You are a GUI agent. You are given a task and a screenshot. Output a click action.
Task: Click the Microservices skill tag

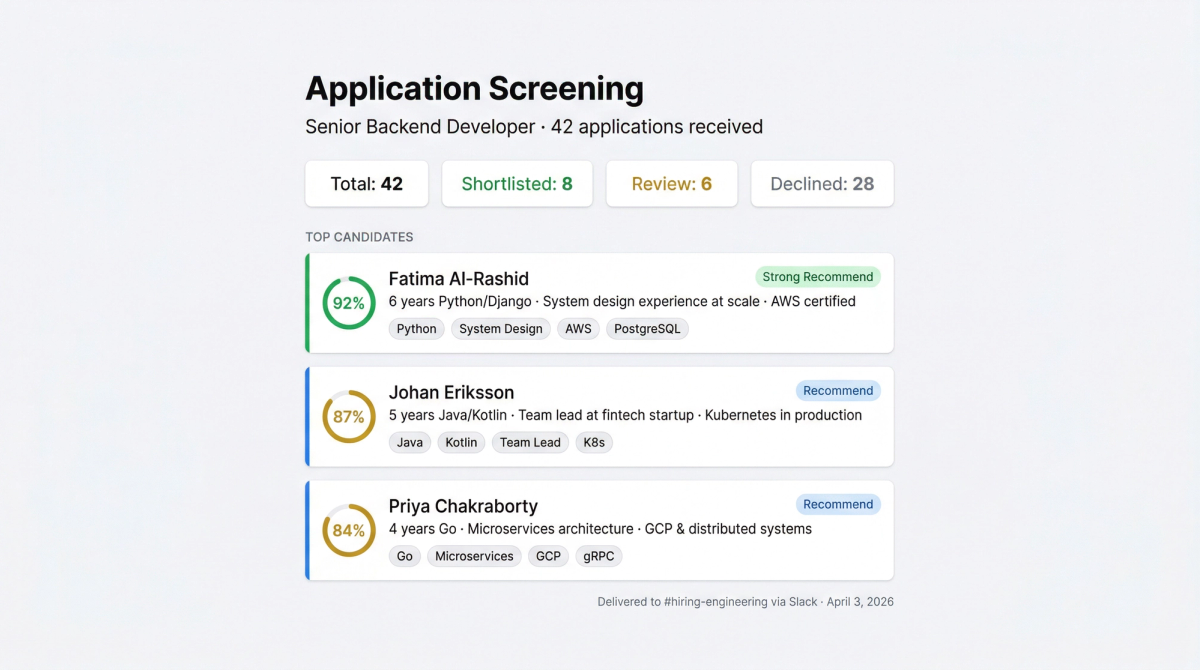point(474,557)
